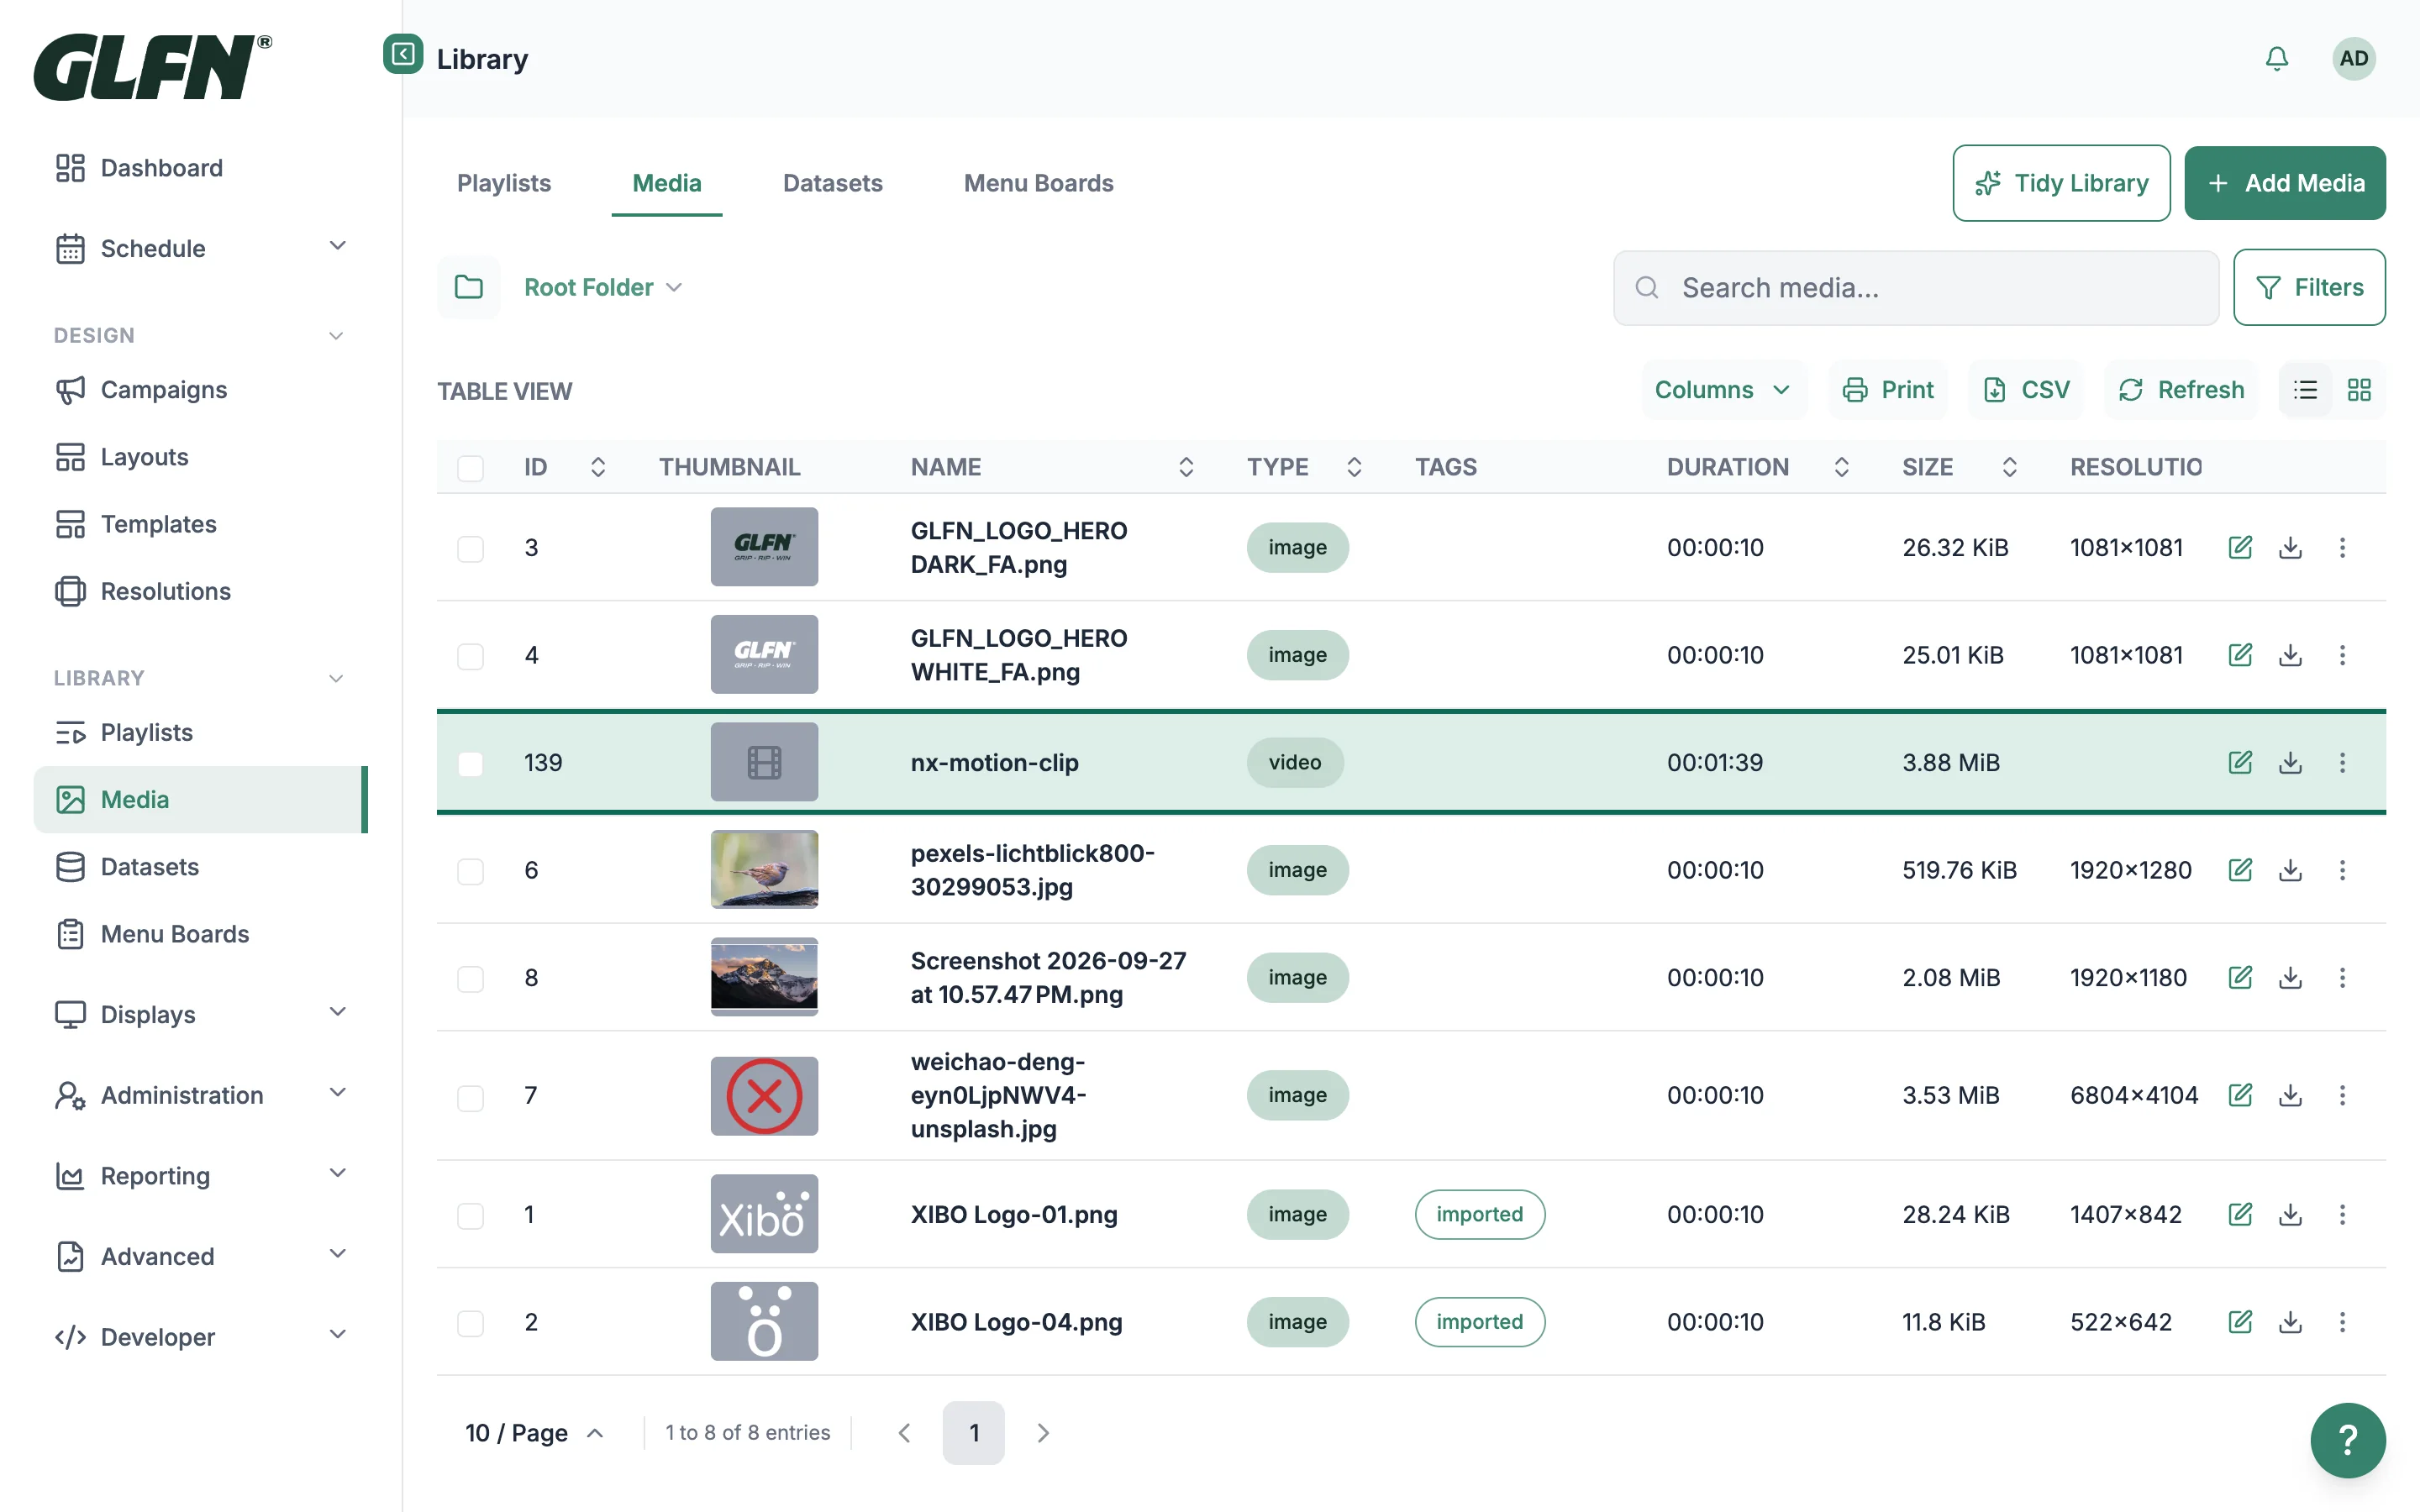
Task: Edit the XIBO Logo-04.png entry
Action: [2240, 1322]
